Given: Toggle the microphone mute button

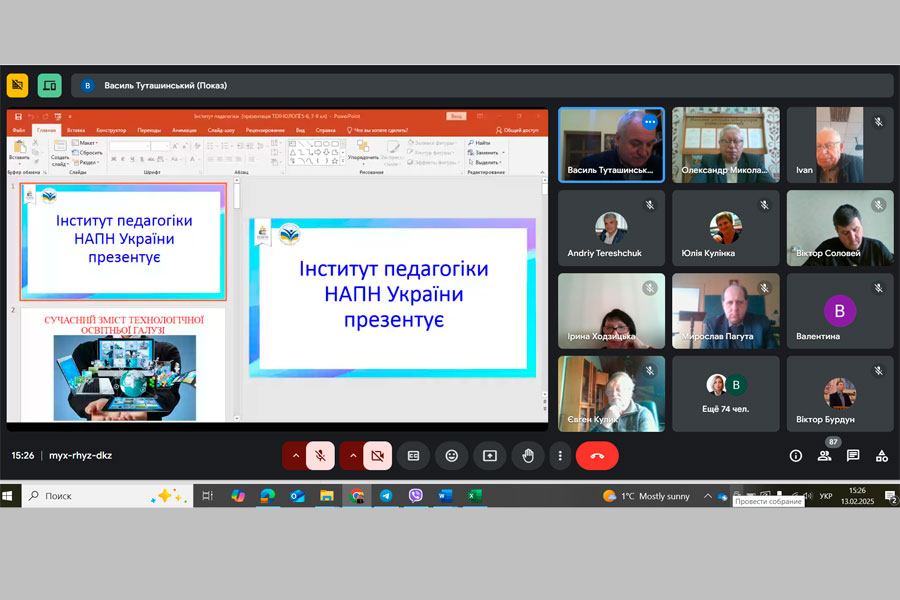Looking at the screenshot, I should click(320, 456).
